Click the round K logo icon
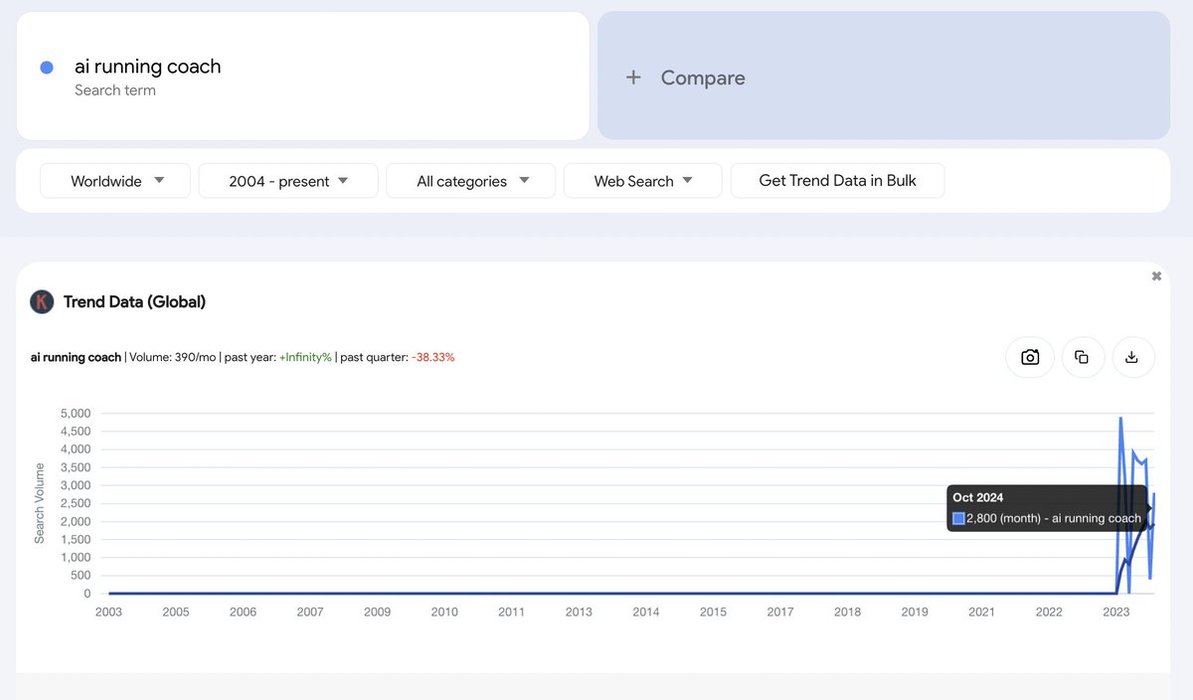Screen dimensions: 1193x700 point(42,302)
